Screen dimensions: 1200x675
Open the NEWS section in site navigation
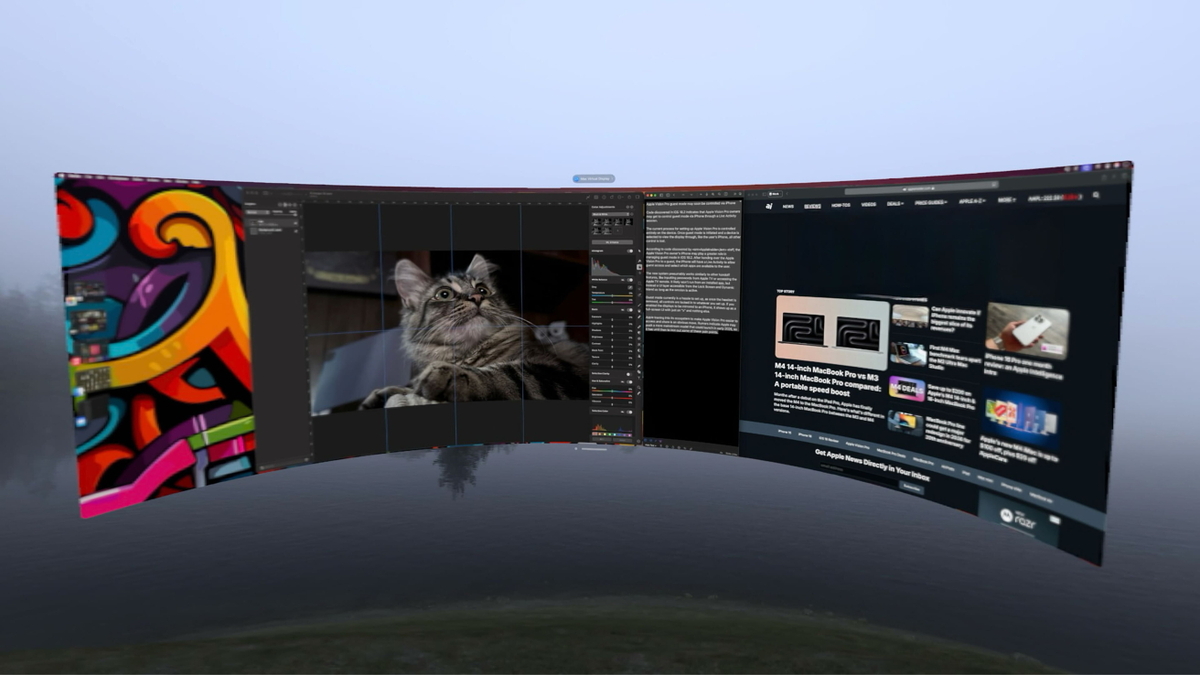click(789, 205)
